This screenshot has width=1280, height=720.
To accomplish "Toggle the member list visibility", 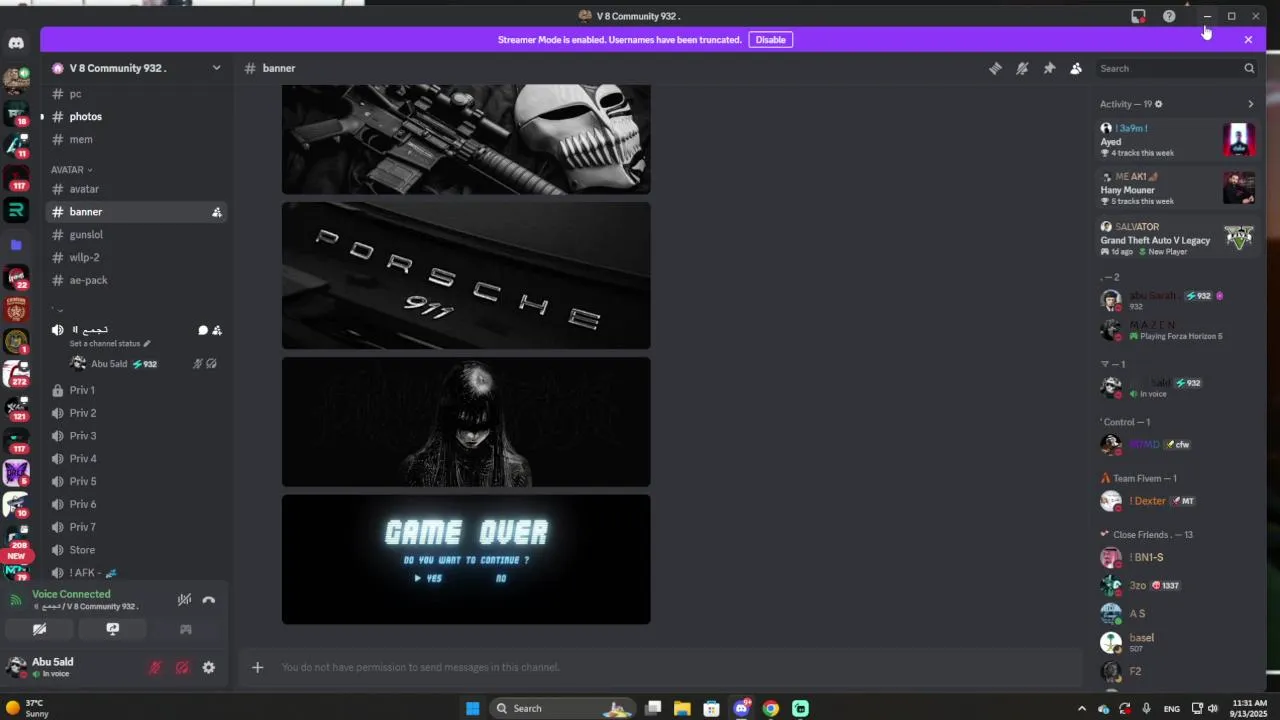I will (x=1076, y=68).
